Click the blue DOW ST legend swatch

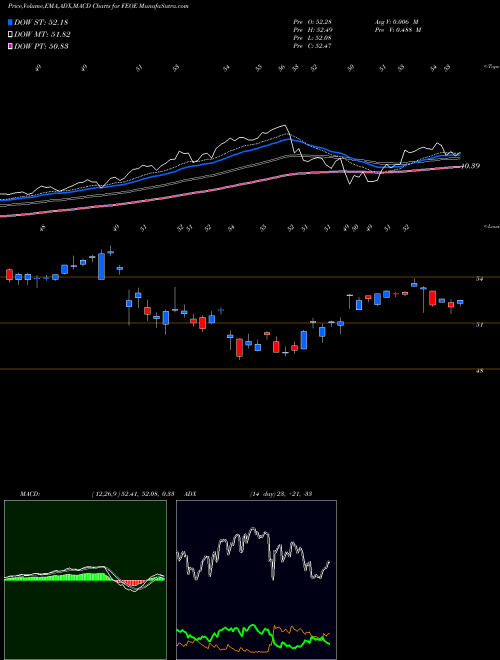click(10, 22)
